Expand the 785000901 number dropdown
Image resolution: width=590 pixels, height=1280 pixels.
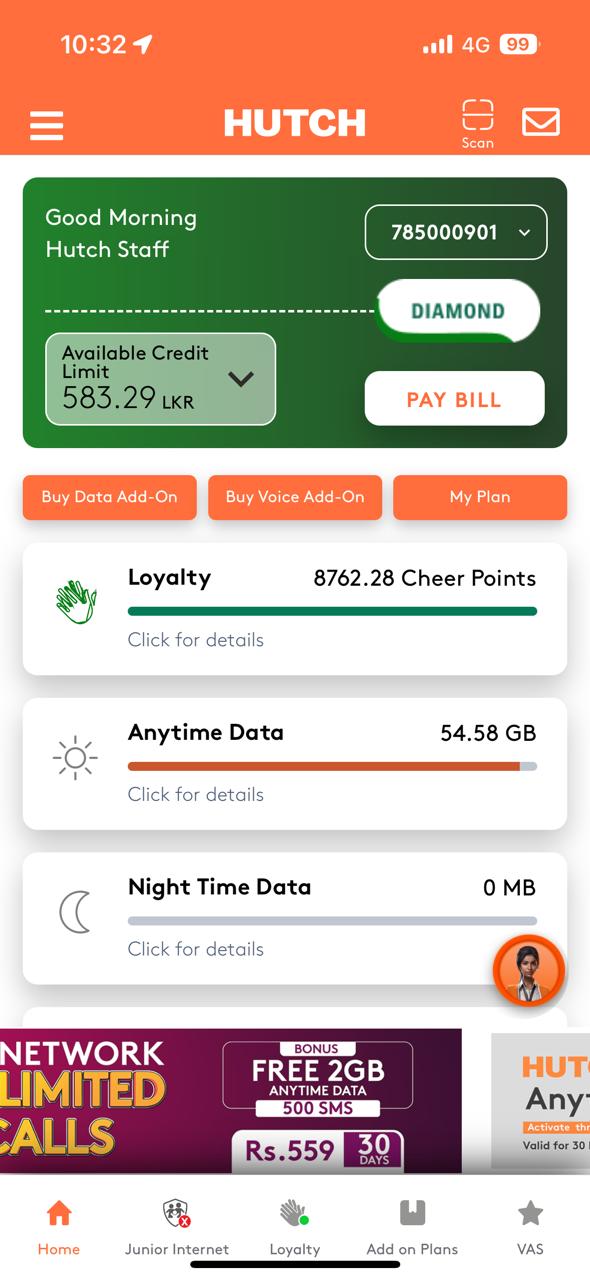456,232
